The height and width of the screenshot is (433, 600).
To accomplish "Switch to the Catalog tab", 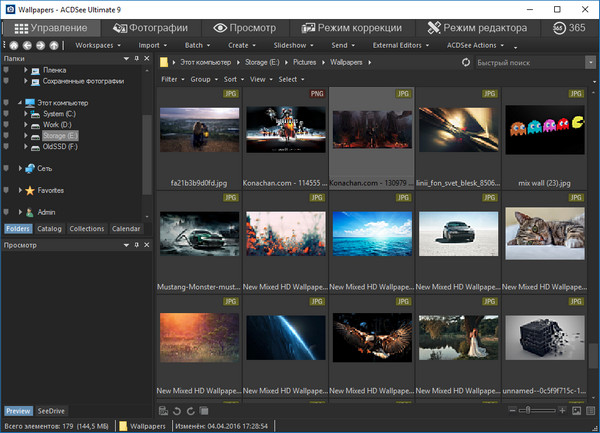I will click(x=49, y=229).
